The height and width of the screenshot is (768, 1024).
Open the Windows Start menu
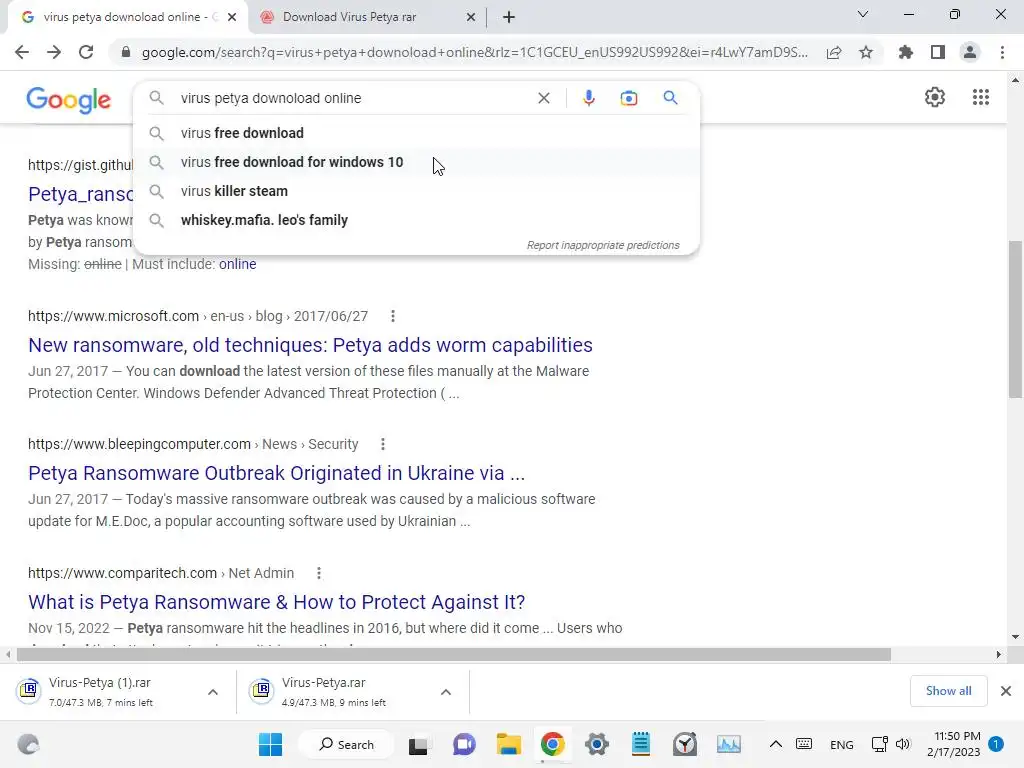pyautogui.click(x=270, y=744)
